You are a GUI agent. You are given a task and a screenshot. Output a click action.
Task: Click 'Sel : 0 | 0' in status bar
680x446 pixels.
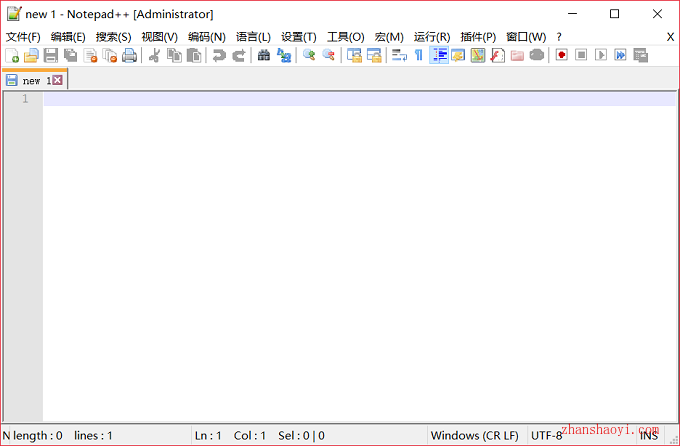(301, 435)
